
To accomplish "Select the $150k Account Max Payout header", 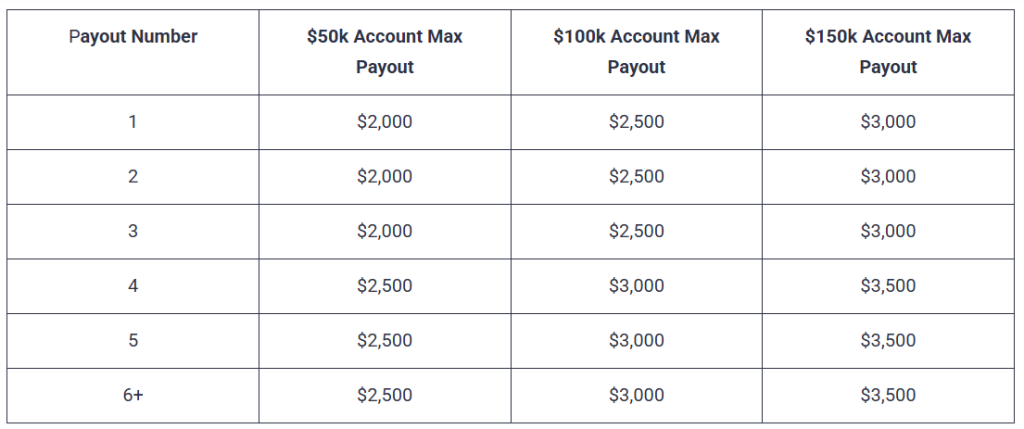I will 888,52.
